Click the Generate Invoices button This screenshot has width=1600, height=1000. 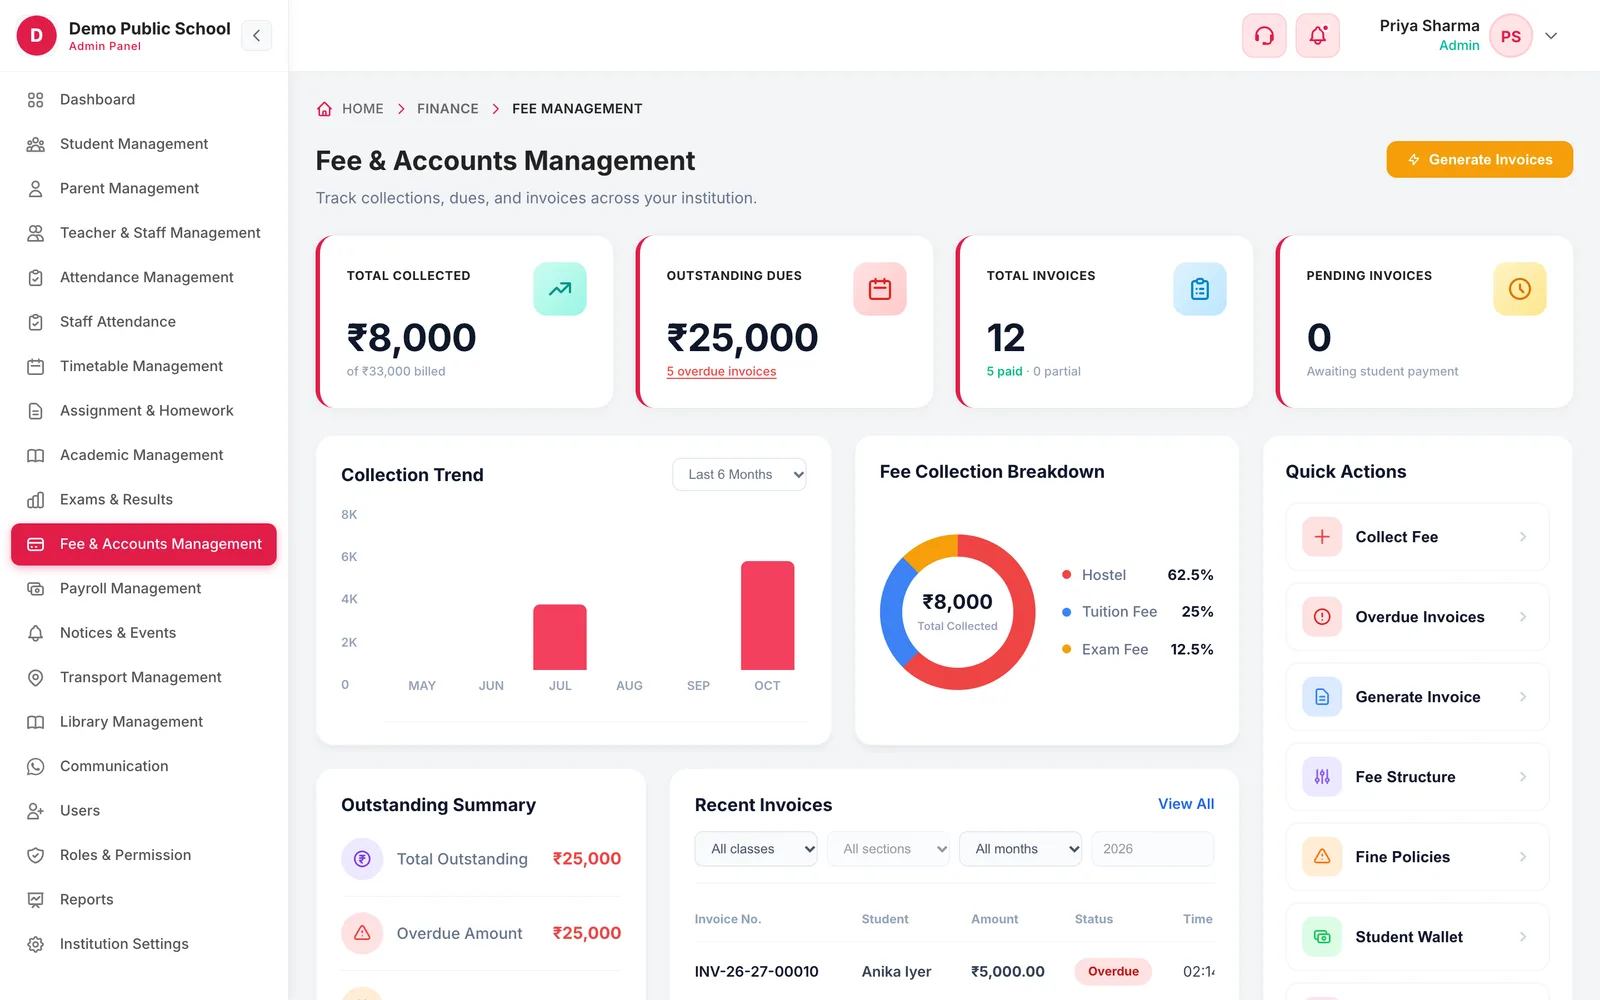coord(1479,160)
